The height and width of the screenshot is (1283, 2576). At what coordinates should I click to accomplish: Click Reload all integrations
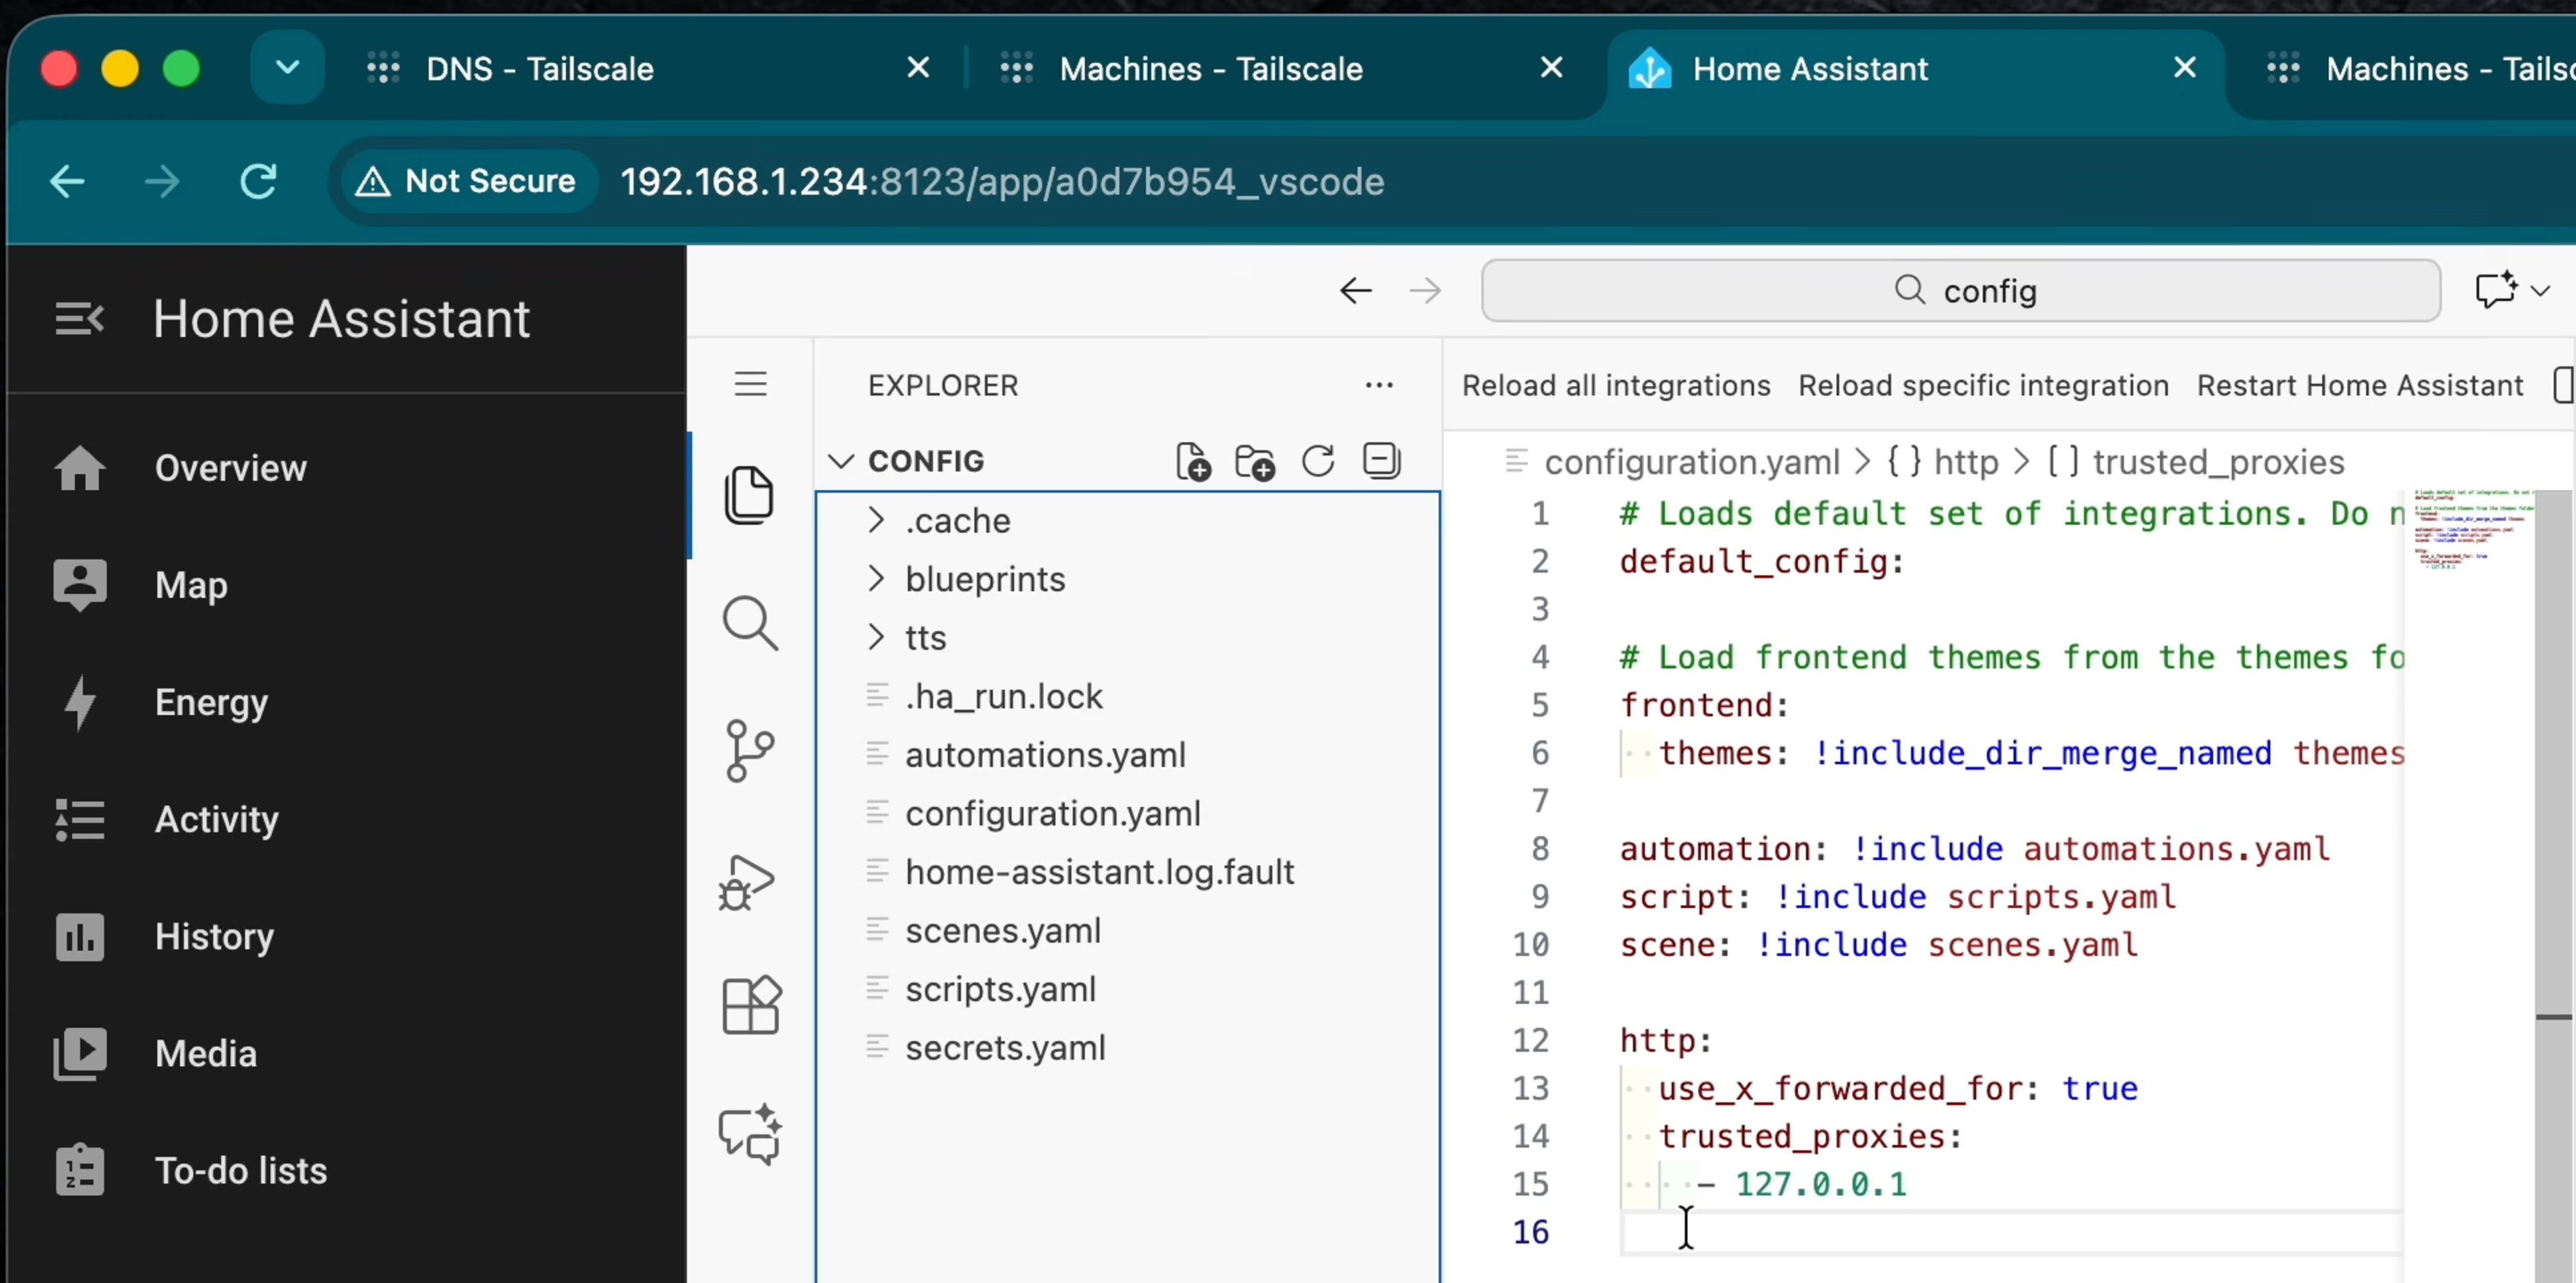pos(1616,386)
